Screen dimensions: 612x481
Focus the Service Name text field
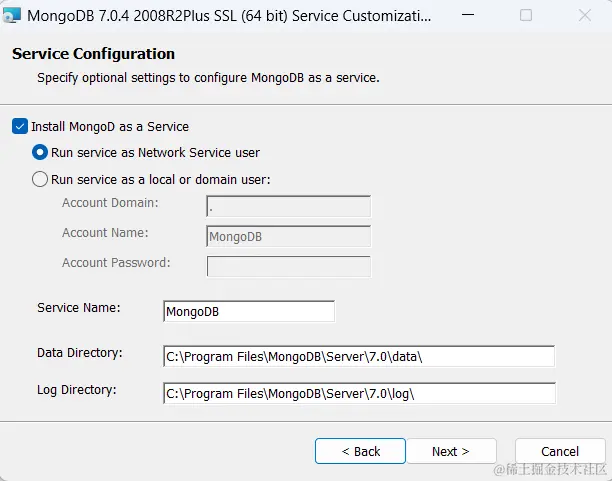point(248,311)
